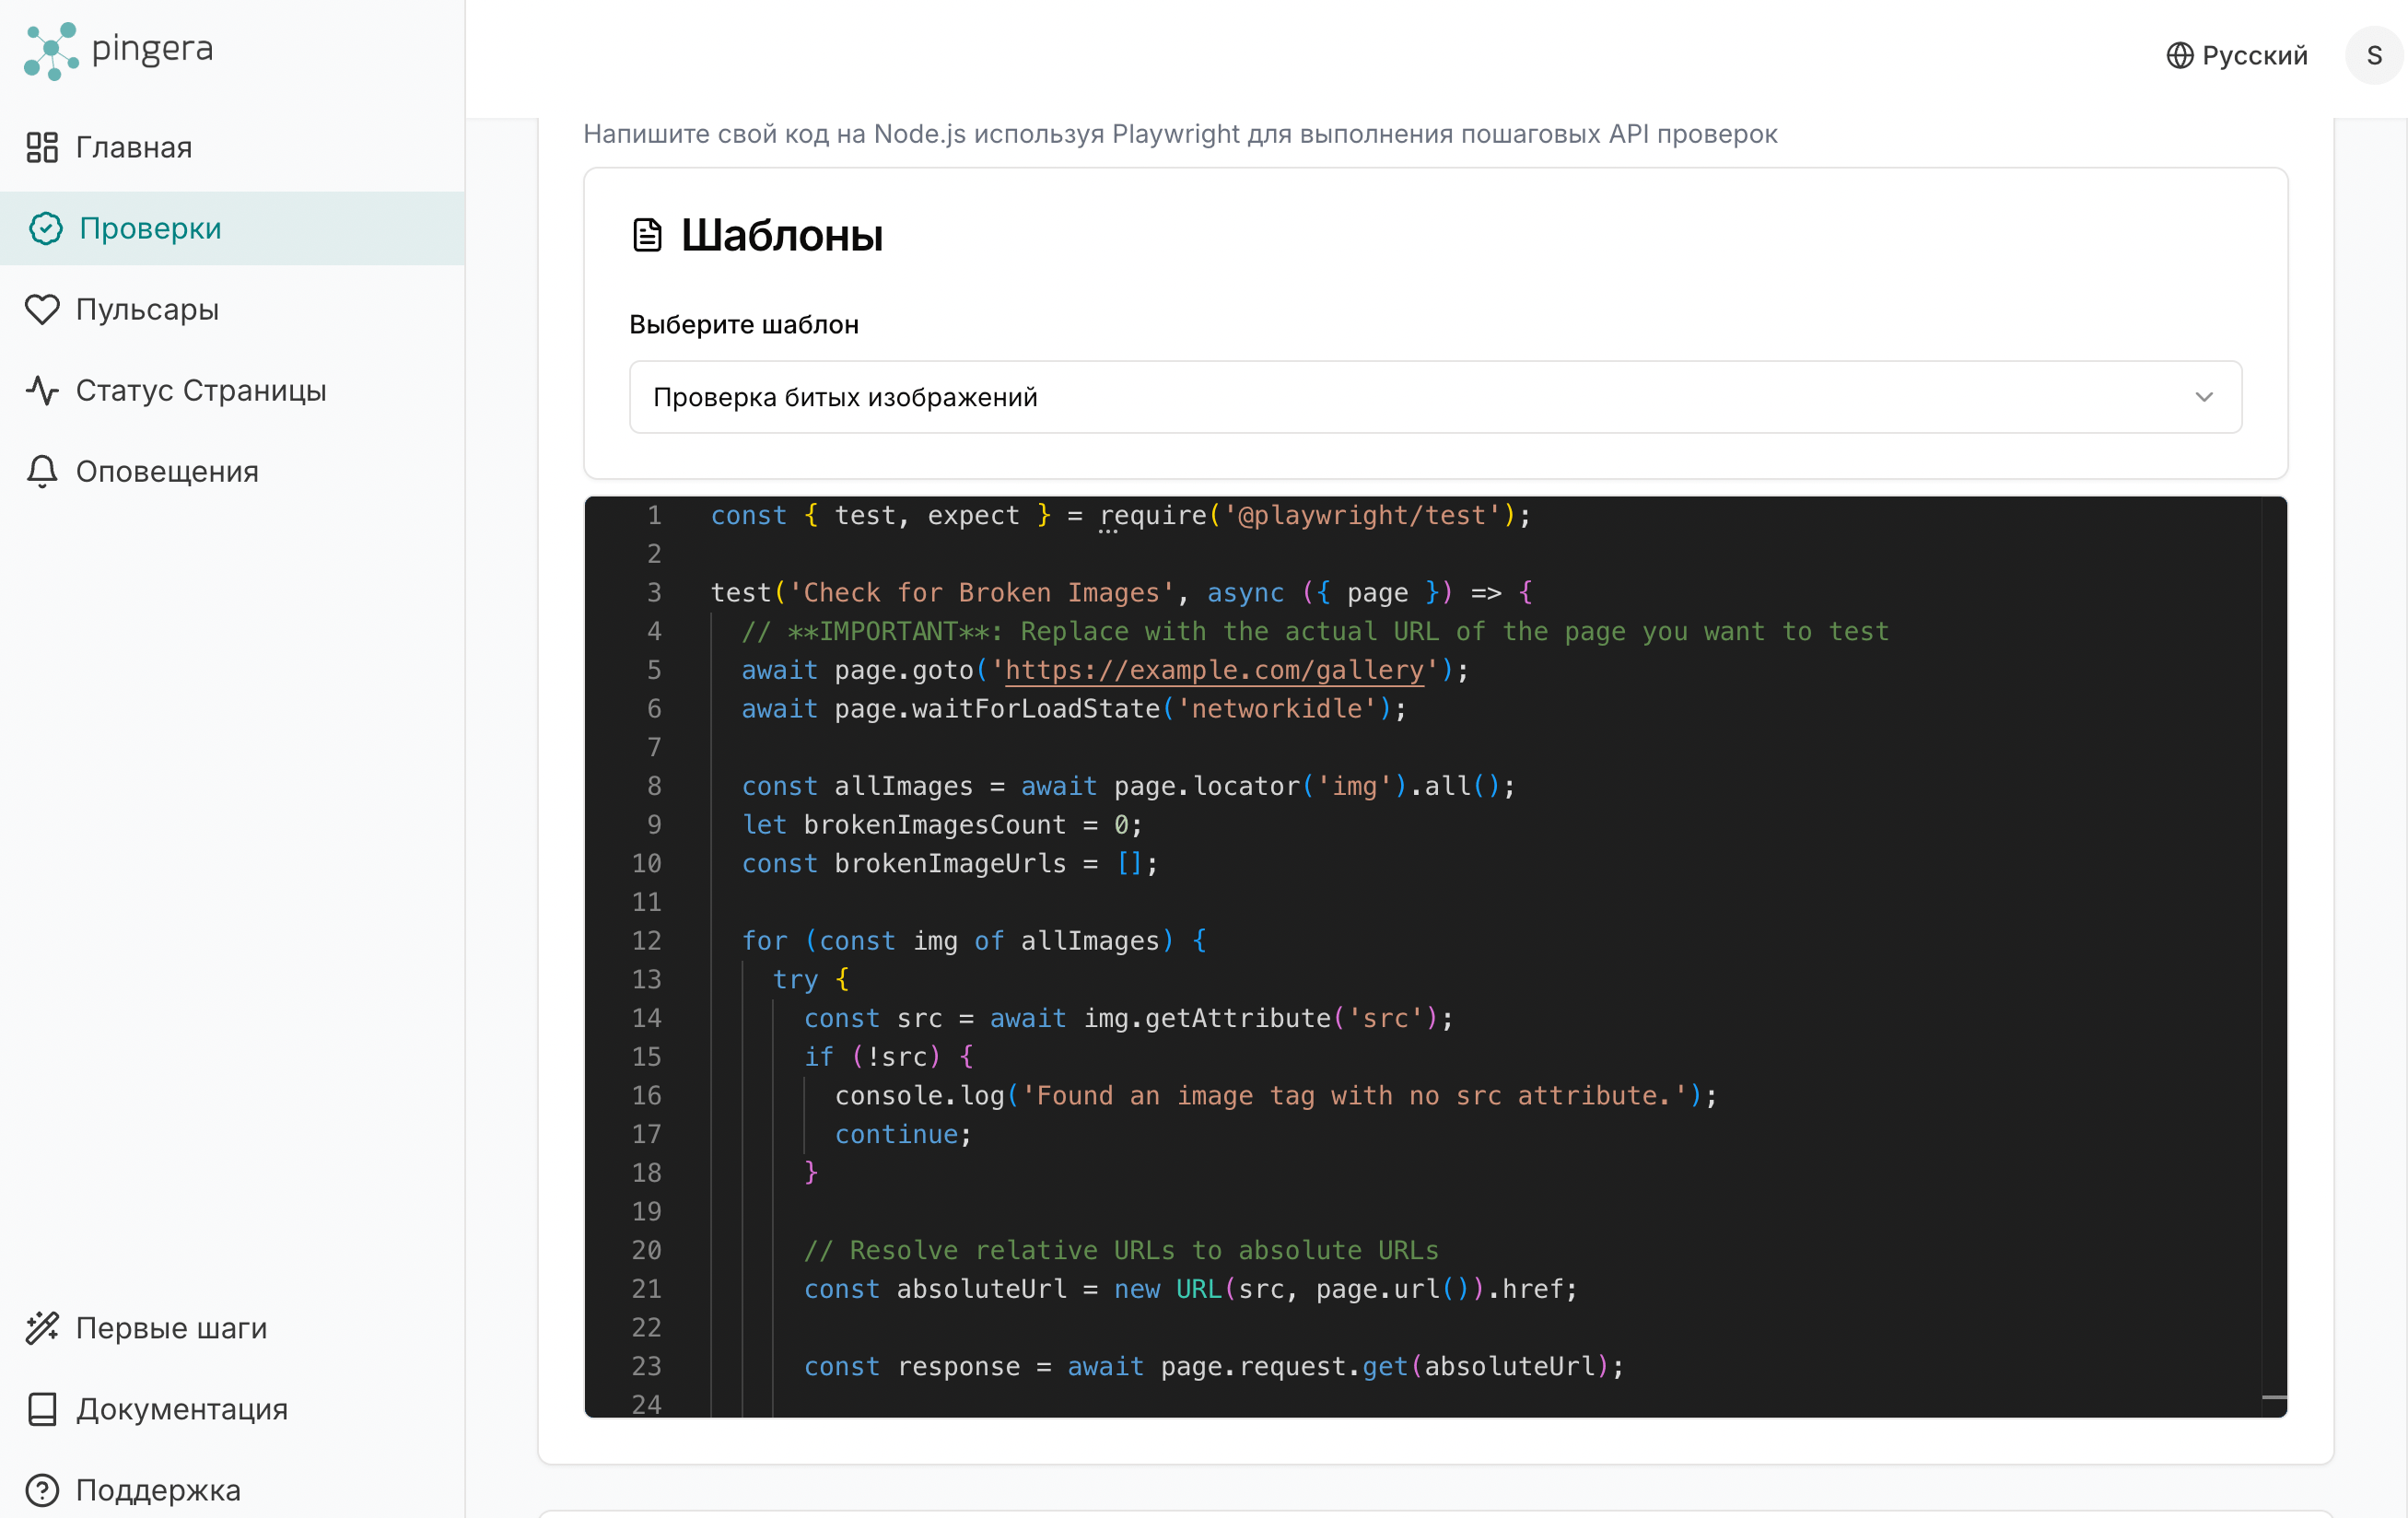This screenshot has height=1518, width=2408.
Task: Click the Поддержка question mark icon
Action: click(42, 1489)
